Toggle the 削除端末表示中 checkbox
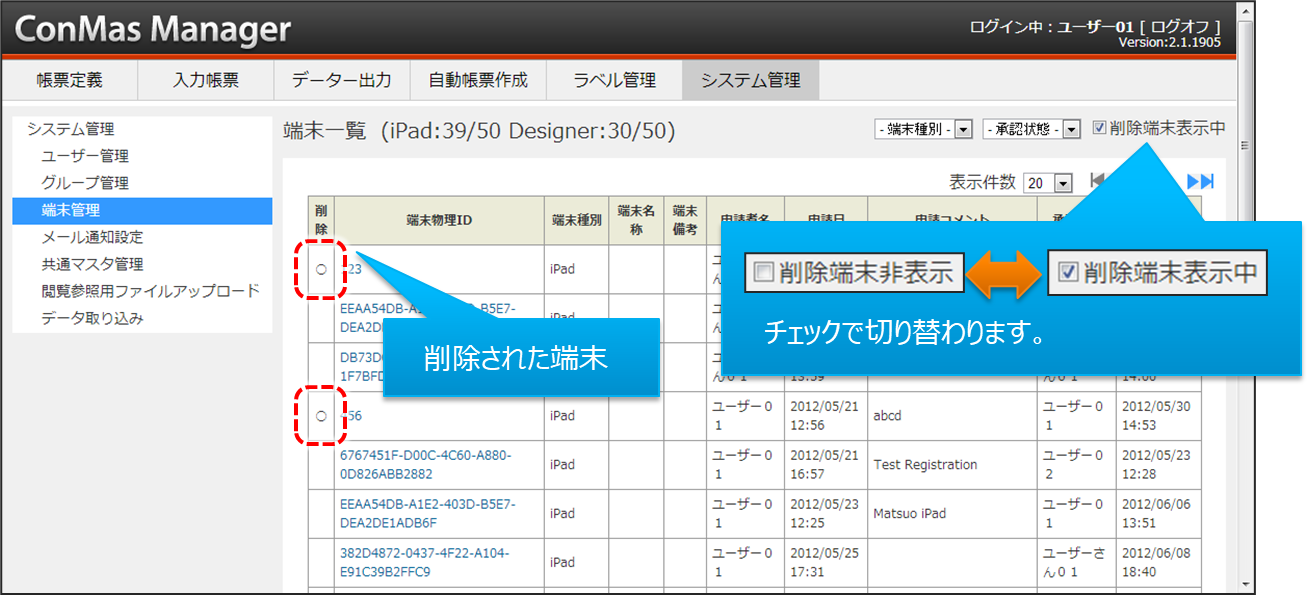Viewport: 1309px width, 595px height. point(1100,128)
